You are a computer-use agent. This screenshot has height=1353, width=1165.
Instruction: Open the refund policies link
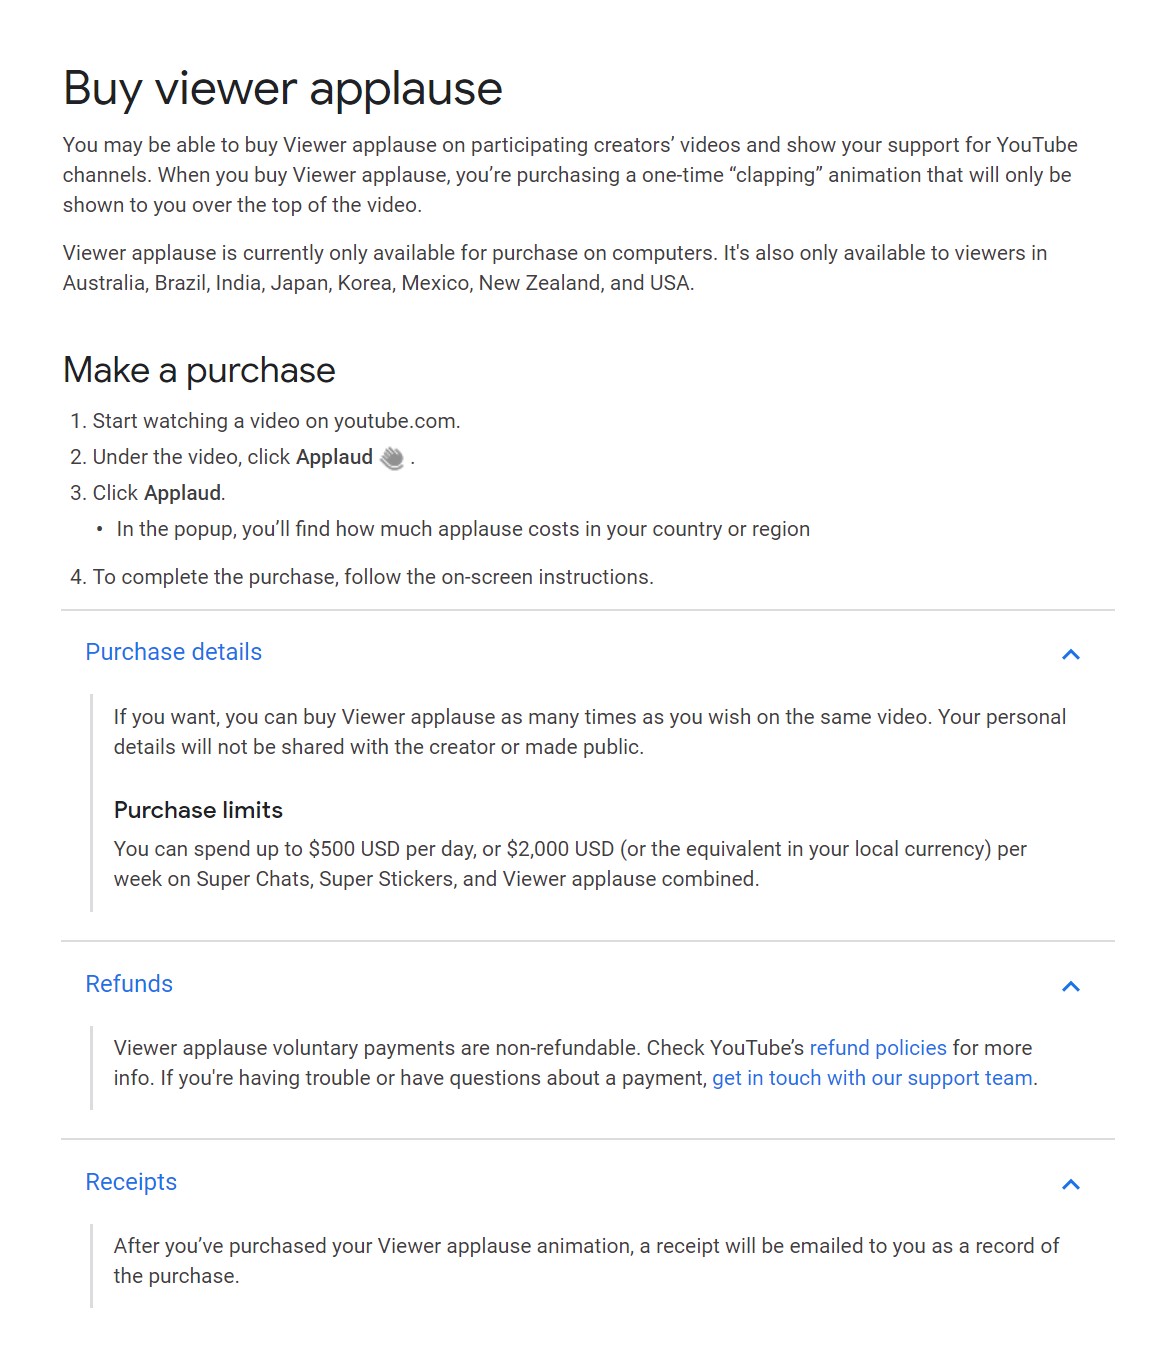[x=878, y=1048]
